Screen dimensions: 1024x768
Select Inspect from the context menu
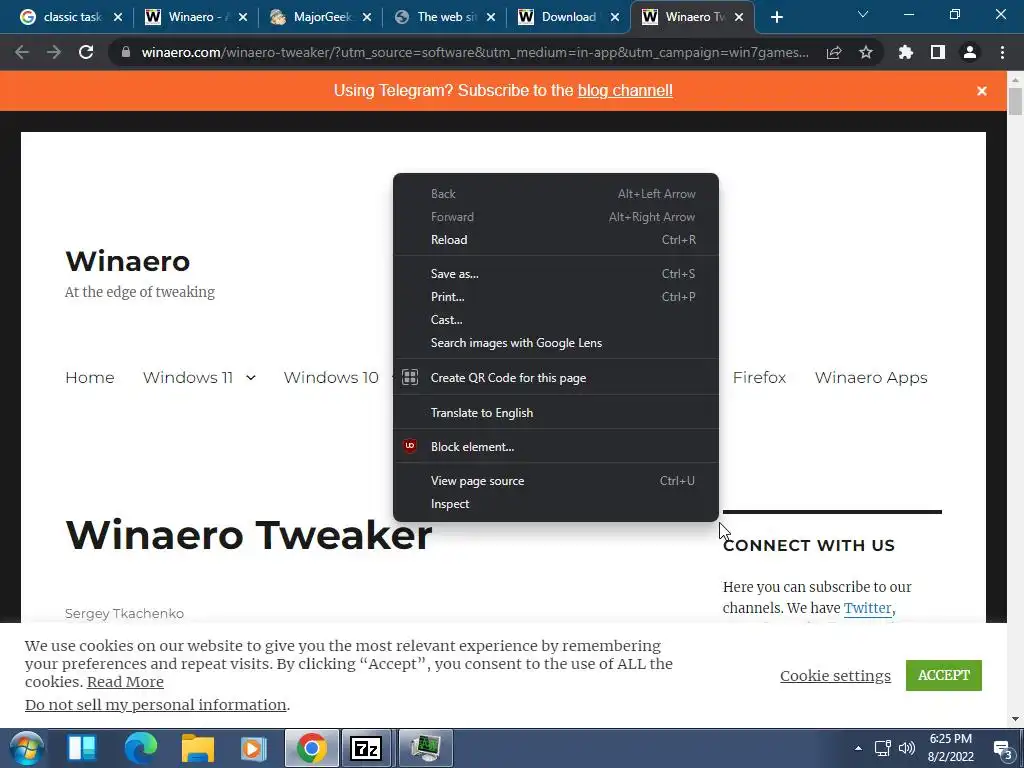point(556,504)
